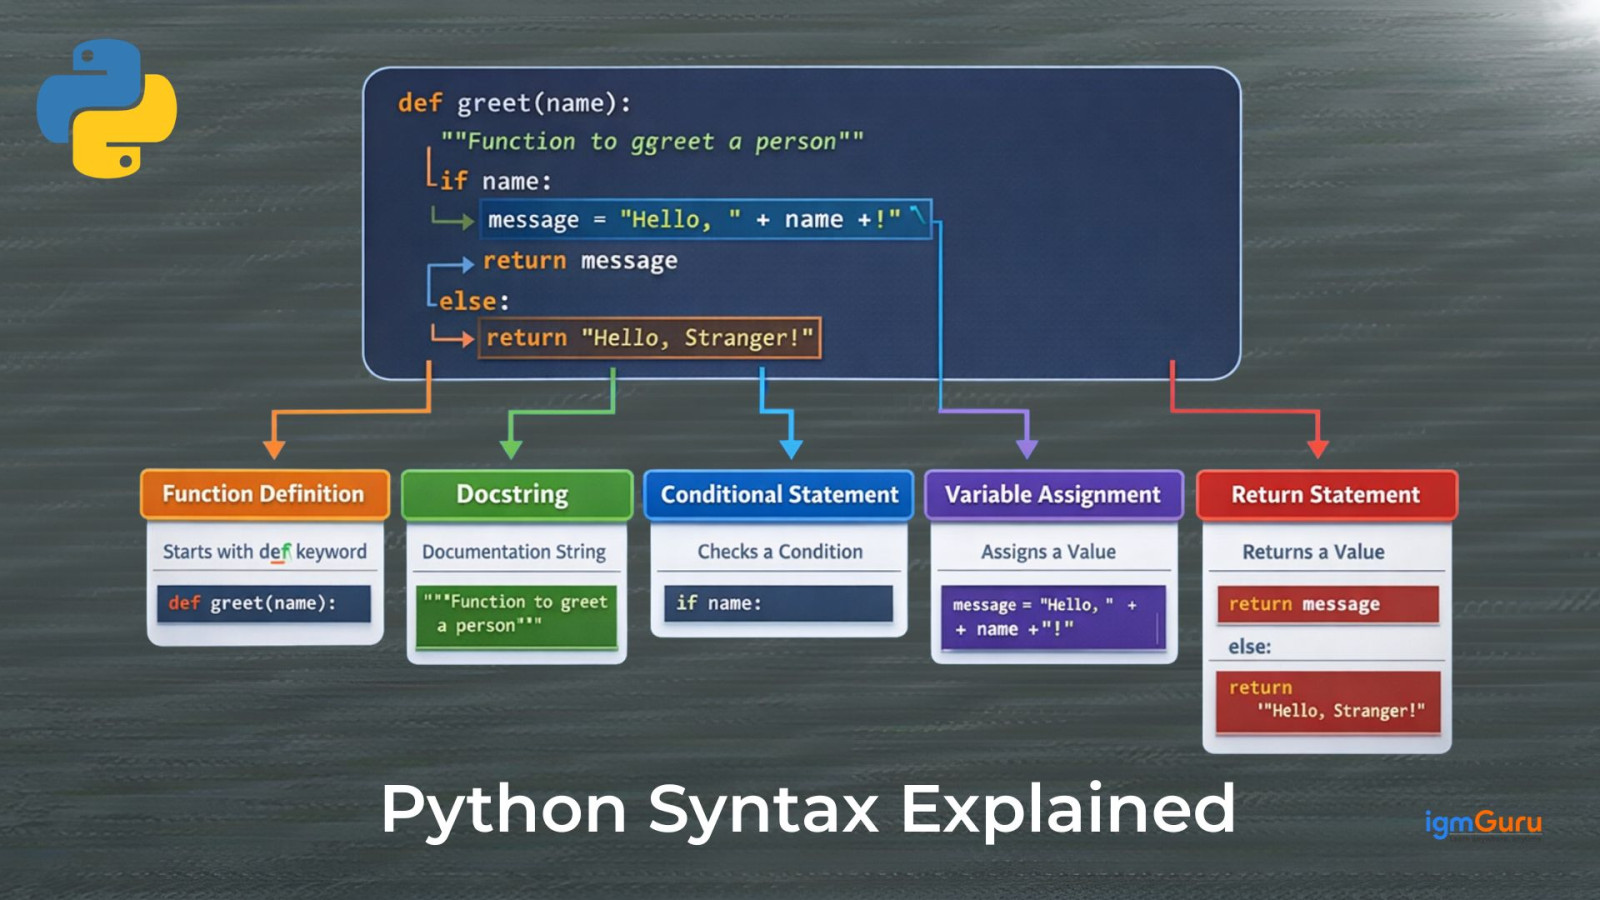This screenshot has height=900, width=1600.
Task: Select the Return Statement header
Action: click(1326, 494)
